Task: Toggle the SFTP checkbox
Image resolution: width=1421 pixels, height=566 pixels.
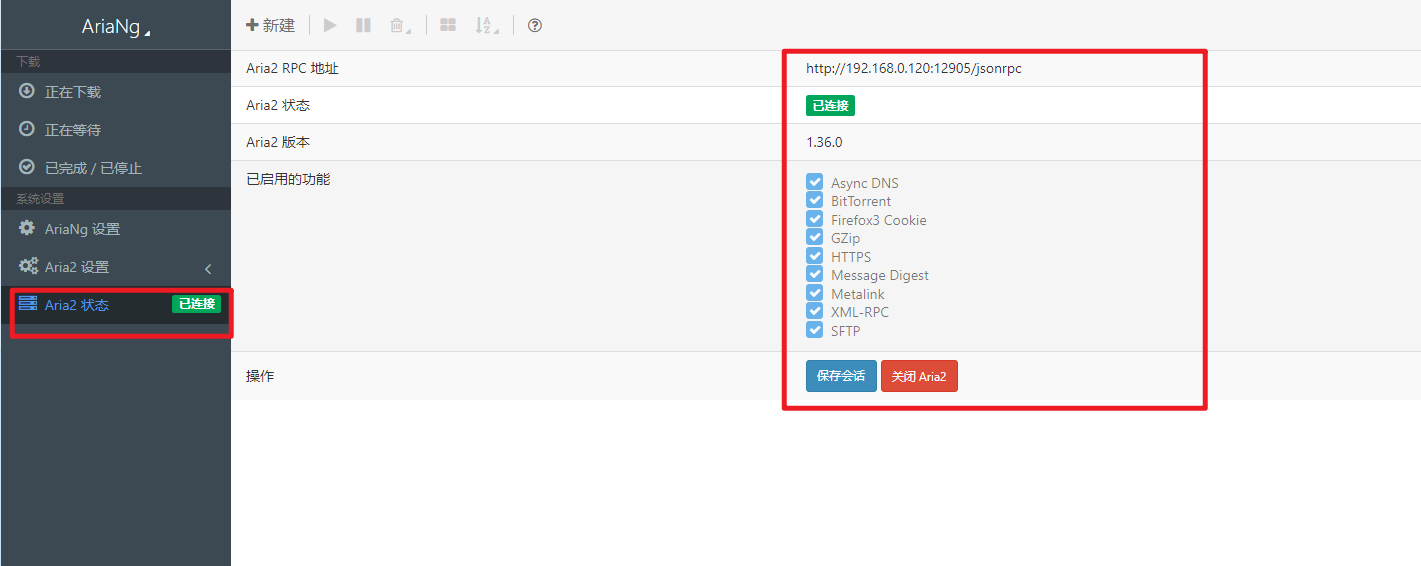Action: tap(814, 330)
